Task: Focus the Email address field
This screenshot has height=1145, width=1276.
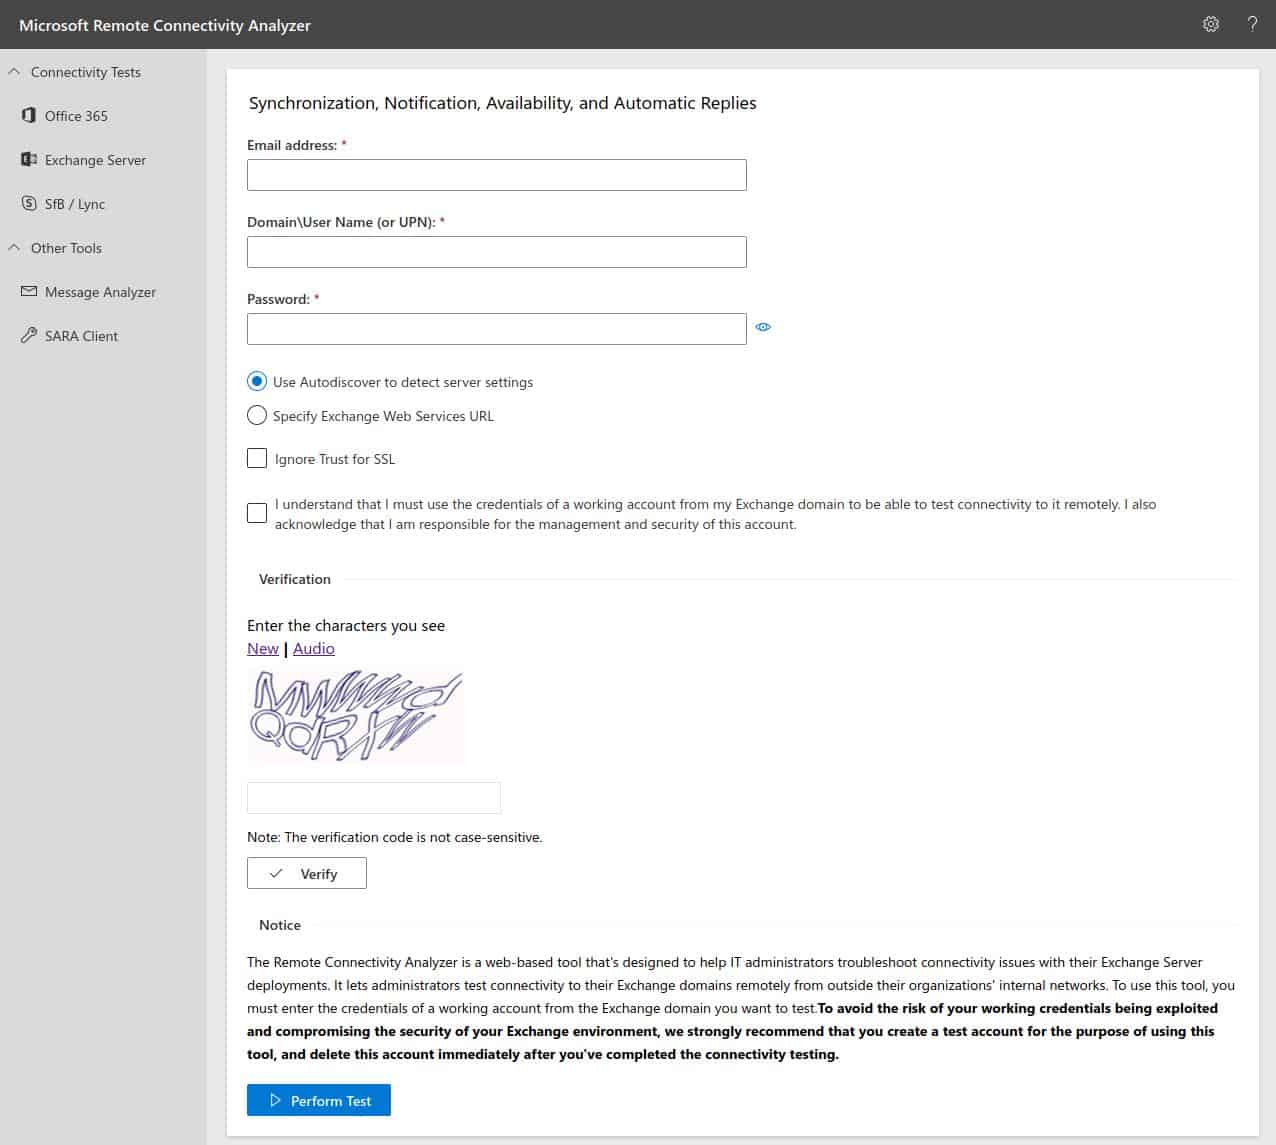Action: tap(497, 175)
